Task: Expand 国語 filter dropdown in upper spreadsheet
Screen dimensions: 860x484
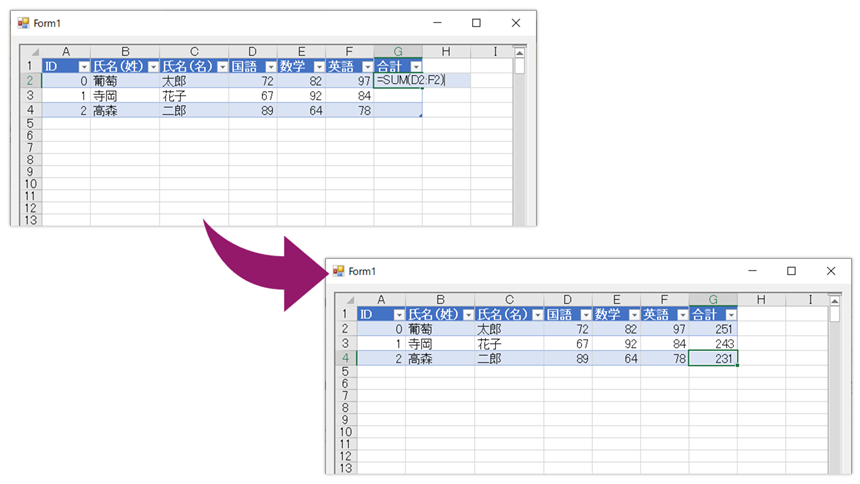Action: tap(267, 67)
